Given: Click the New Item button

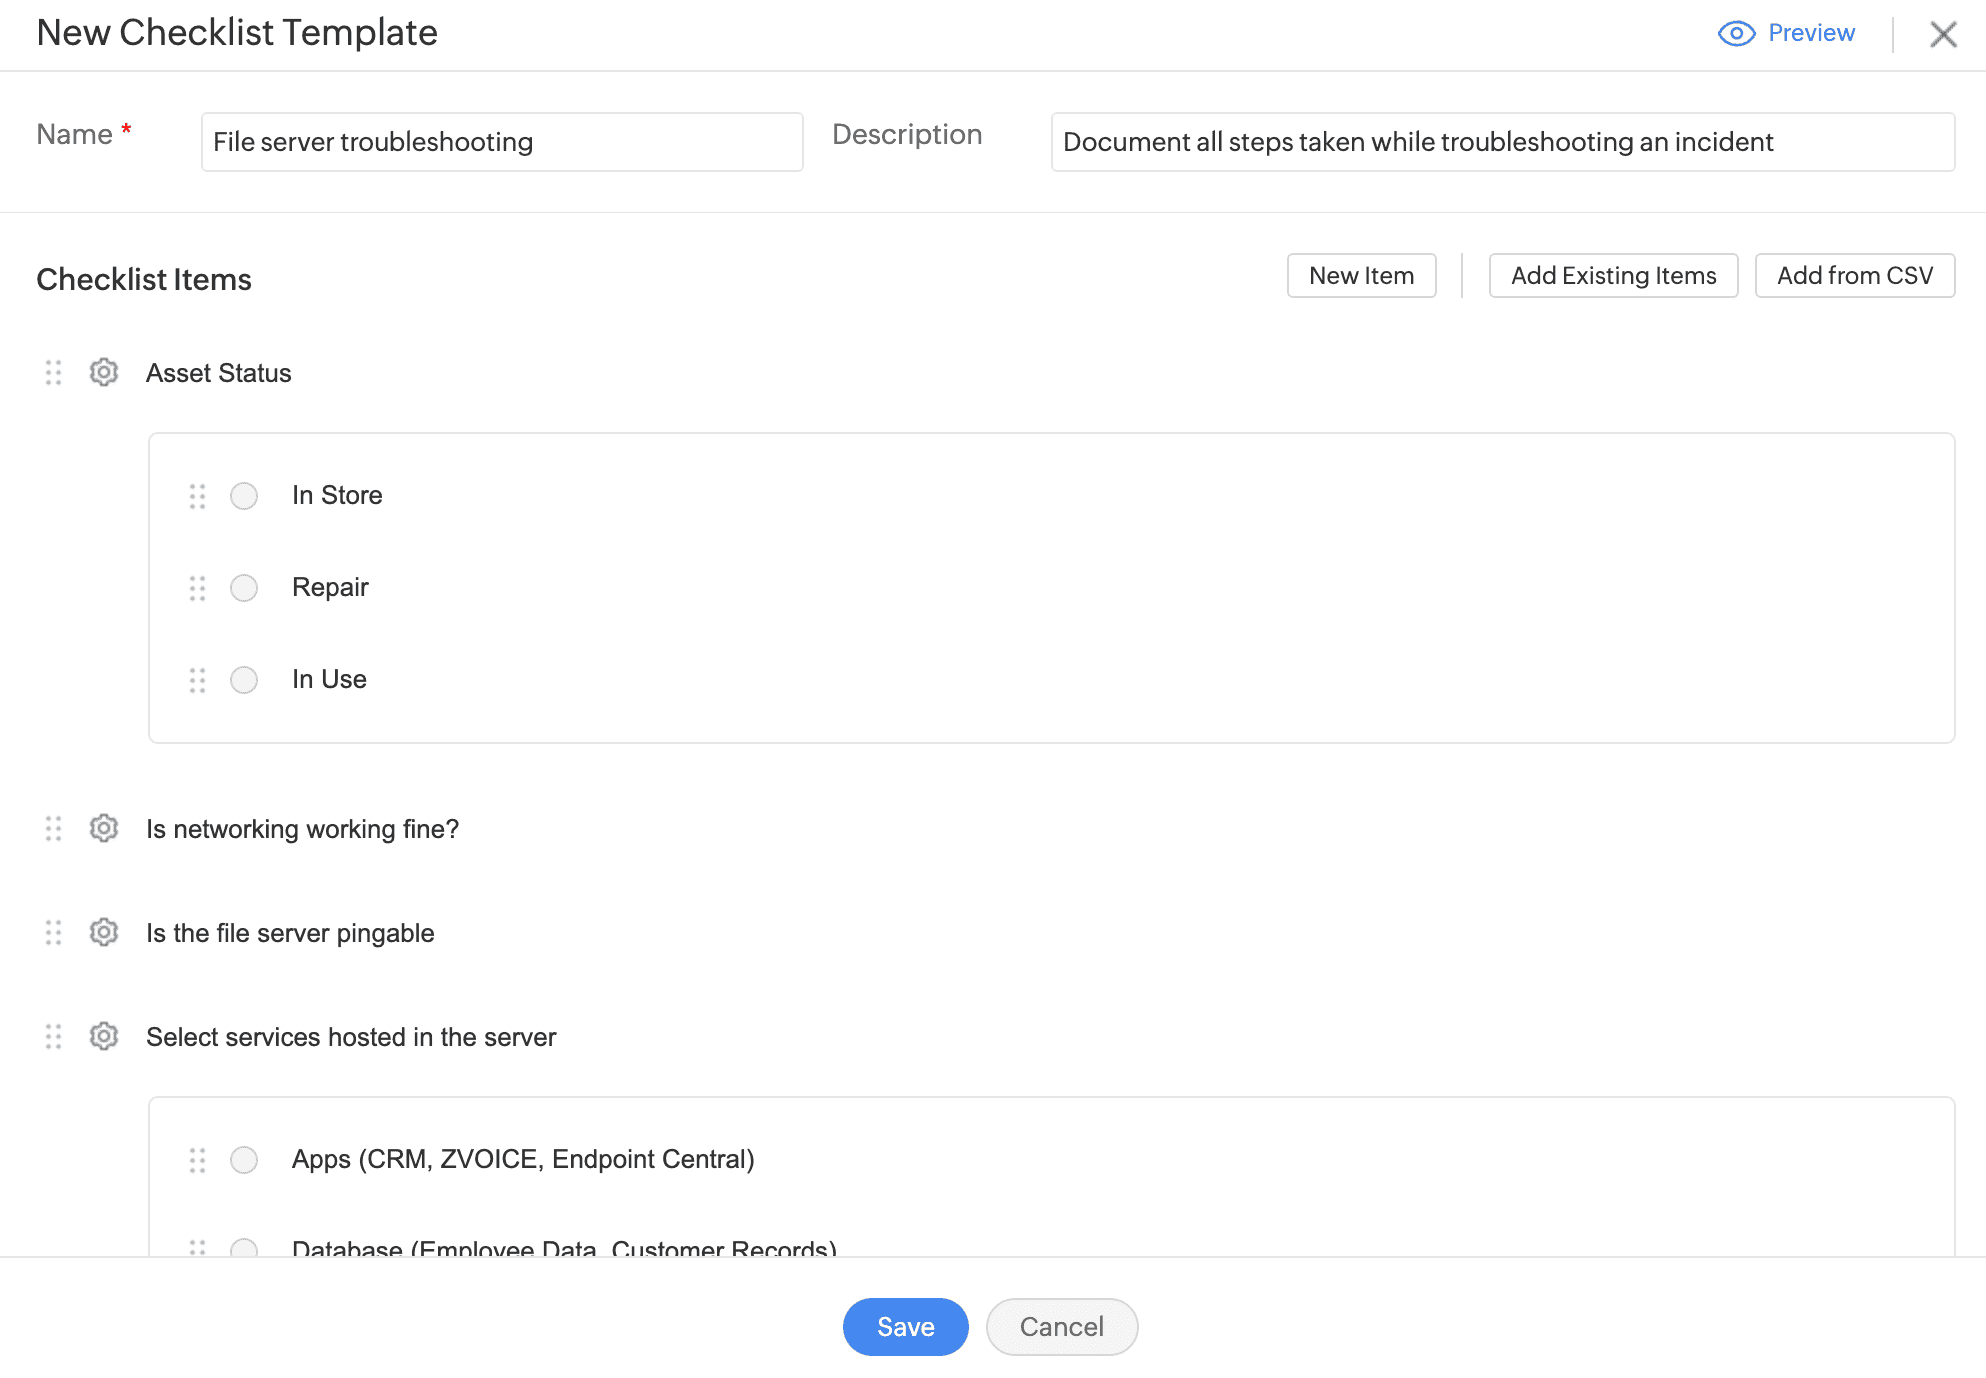Looking at the screenshot, I should point(1361,276).
